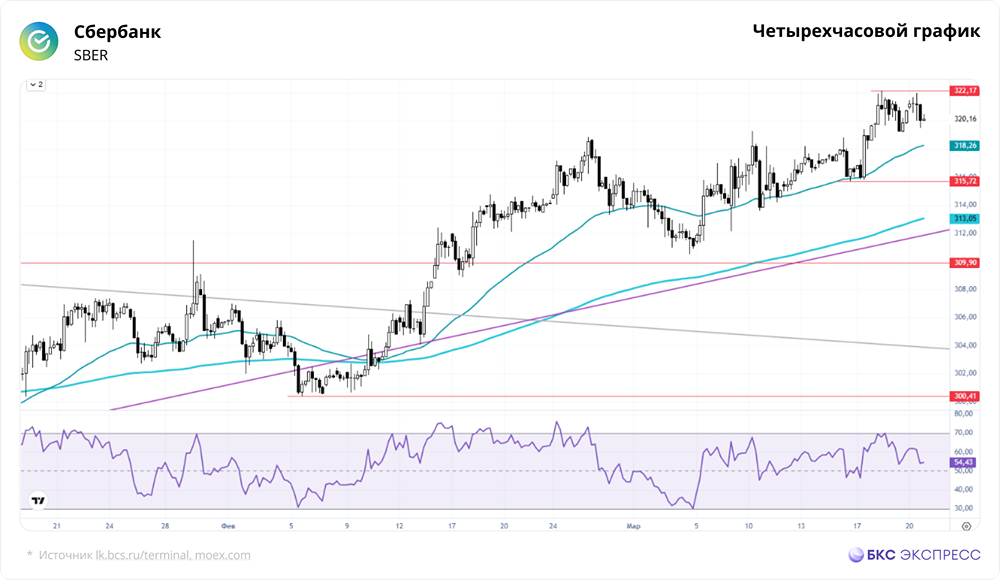Click the red price label 322,17
The image size is (1000, 580).
965,91
